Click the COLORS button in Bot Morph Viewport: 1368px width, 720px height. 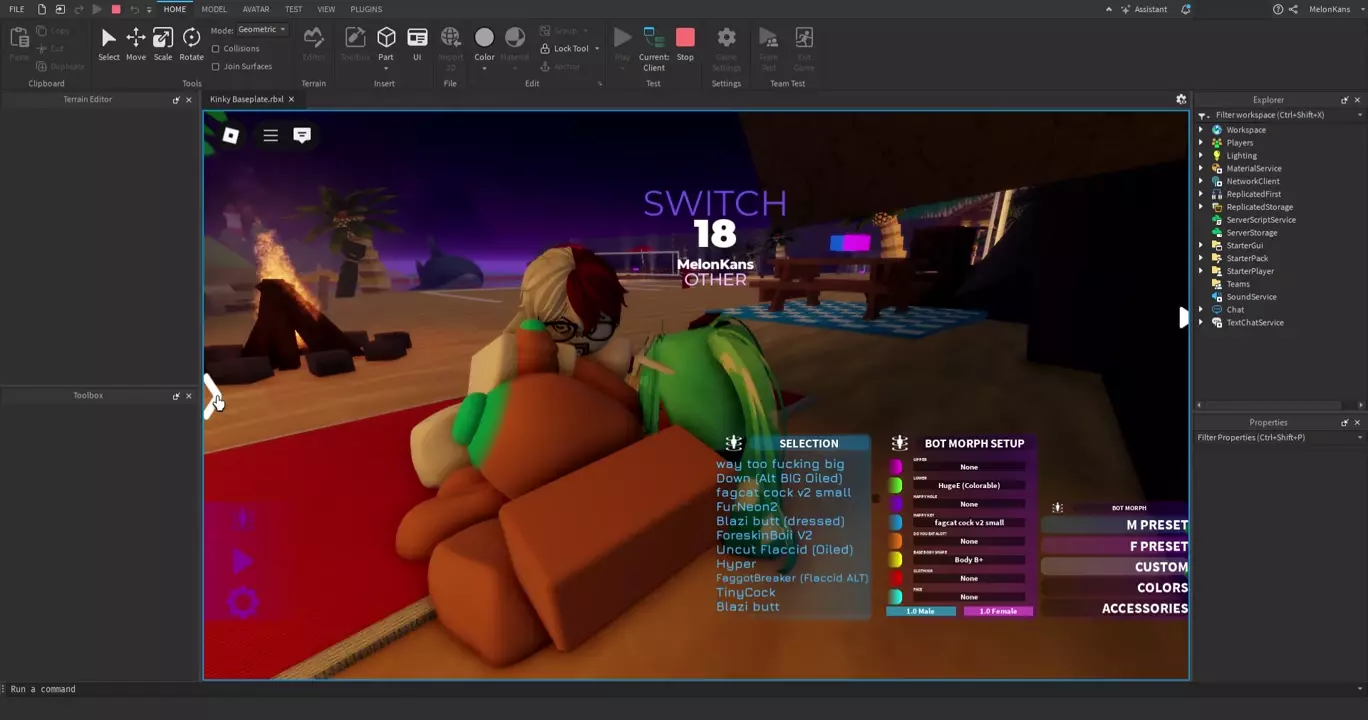(x=1161, y=588)
